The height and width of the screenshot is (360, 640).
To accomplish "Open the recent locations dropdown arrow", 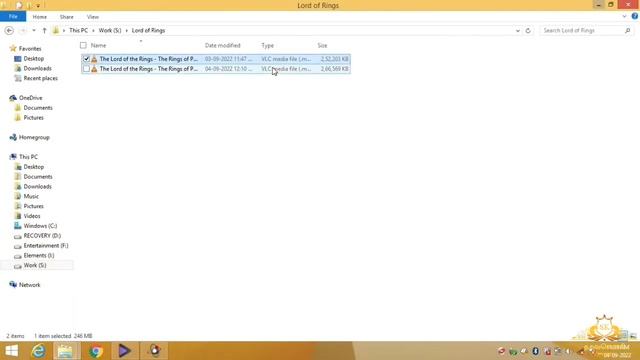I will click(34, 31).
